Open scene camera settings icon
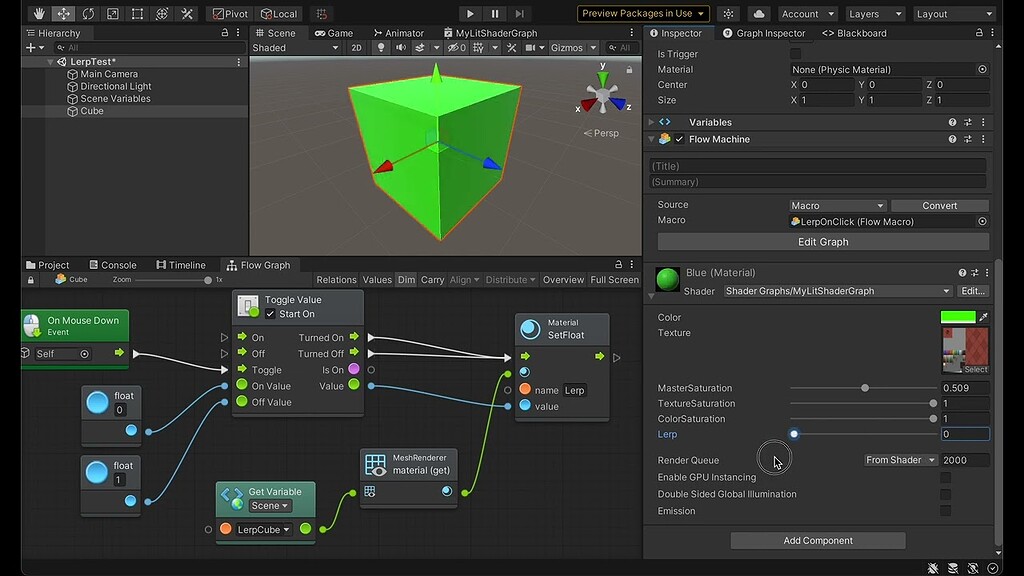Image resolution: width=1024 pixels, height=576 pixels. pos(531,48)
